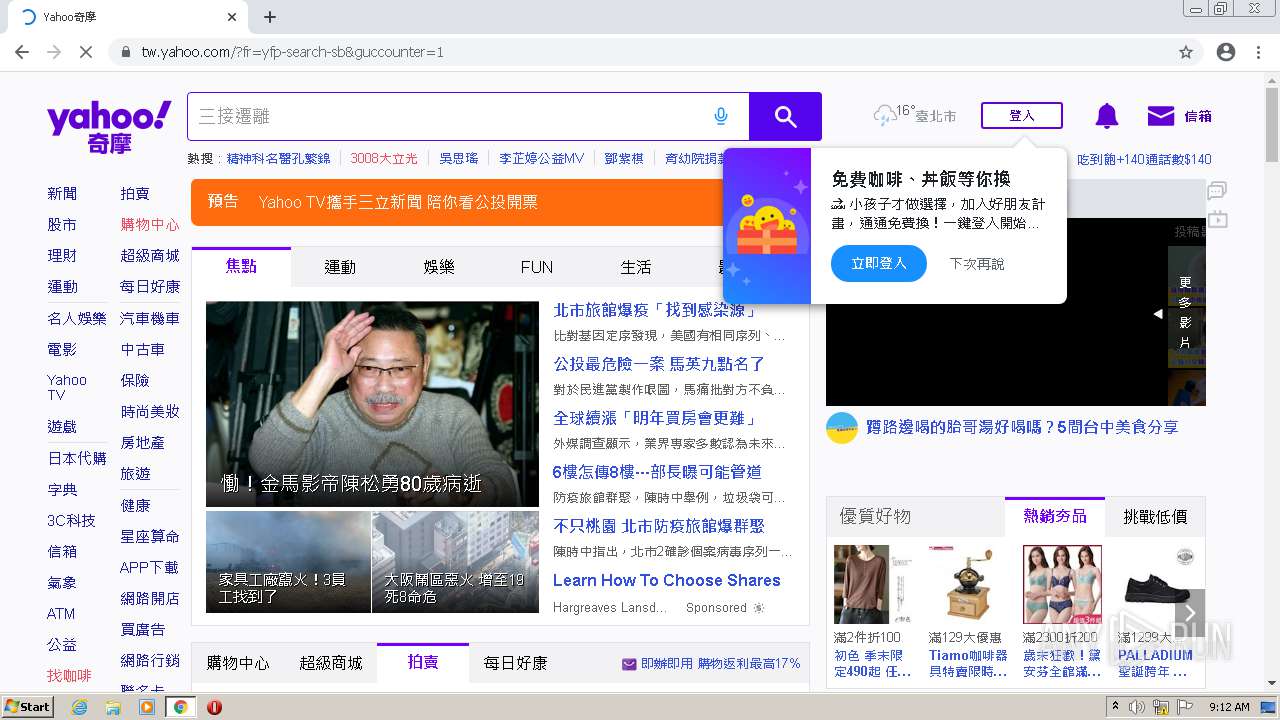This screenshot has width=1280, height=720.
Task: Open Internet Explorer from the taskbar
Action: click(x=79, y=707)
